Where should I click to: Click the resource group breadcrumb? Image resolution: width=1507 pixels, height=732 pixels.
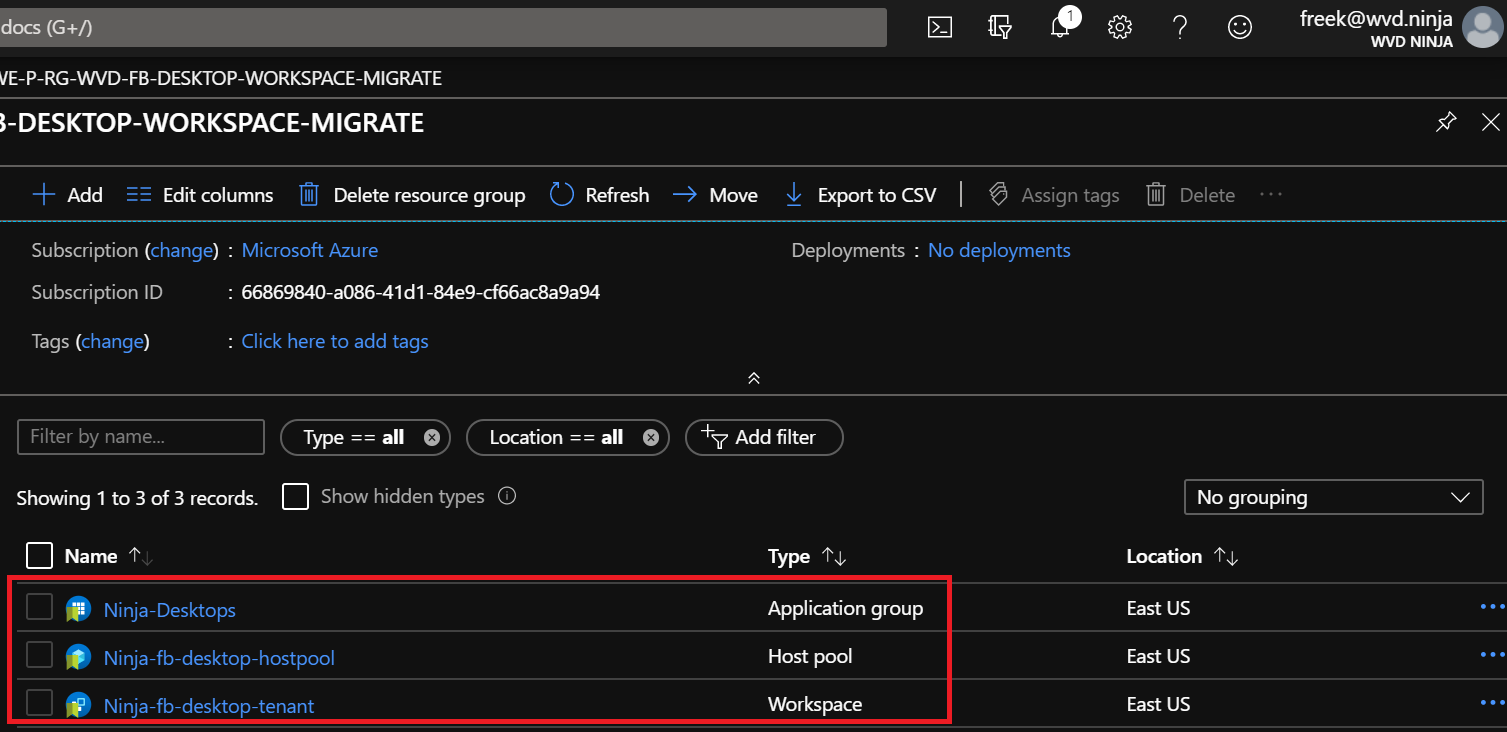[221, 78]
